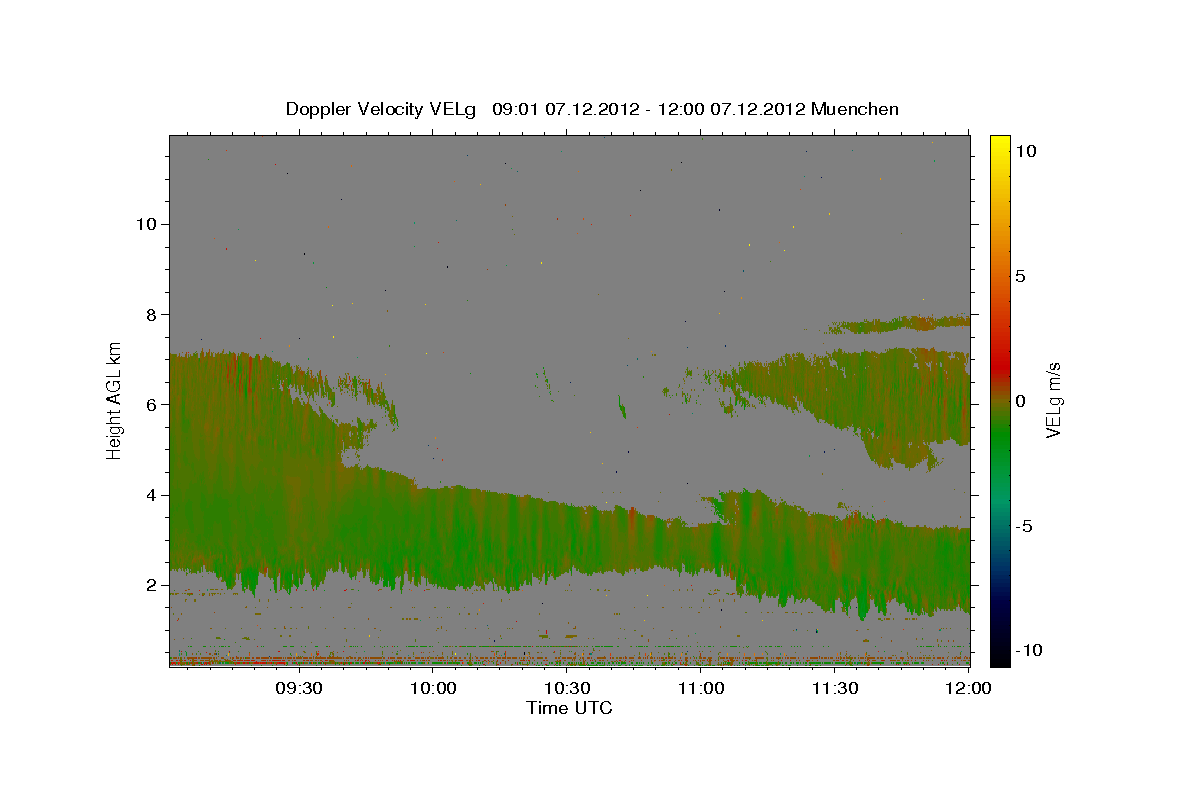The width and height of the screenshot is (1200, 800).
Task: Click the black bottom of the colorbar
Action: pyautogui.click(x=999, y=655)
